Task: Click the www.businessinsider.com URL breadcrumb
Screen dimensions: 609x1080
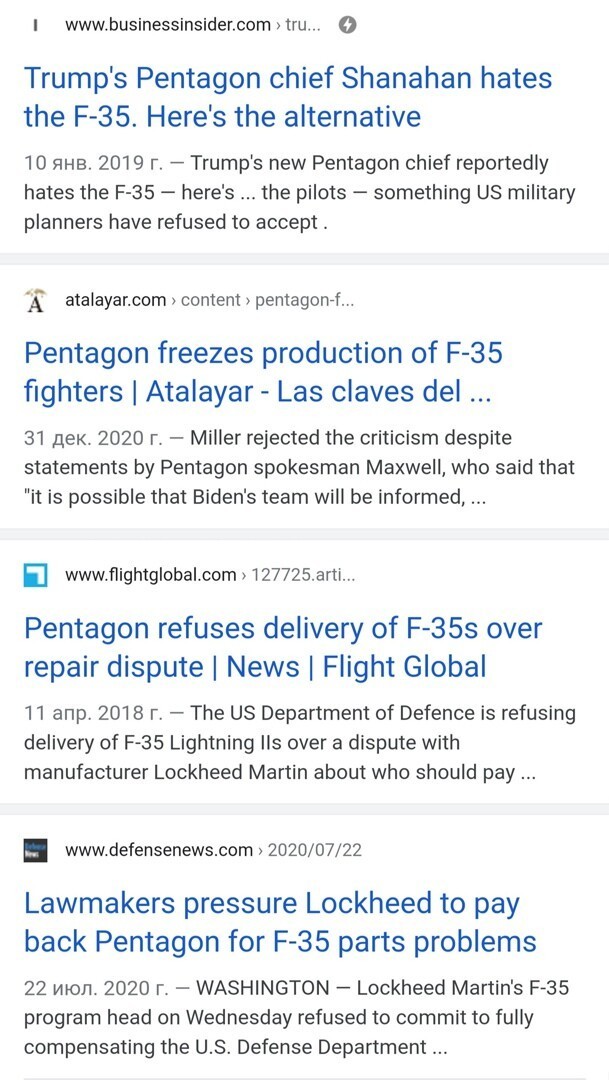Action: 192,25
